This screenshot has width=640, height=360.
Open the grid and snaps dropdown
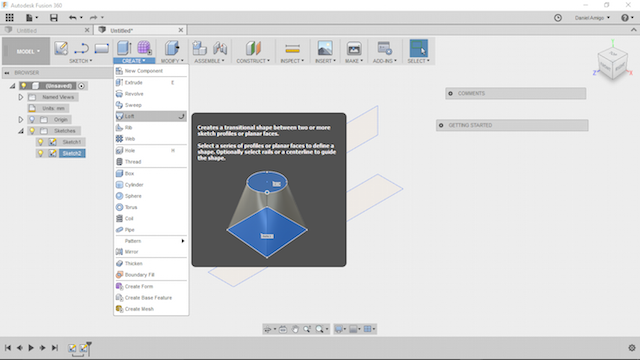click(x=369, y=329)
